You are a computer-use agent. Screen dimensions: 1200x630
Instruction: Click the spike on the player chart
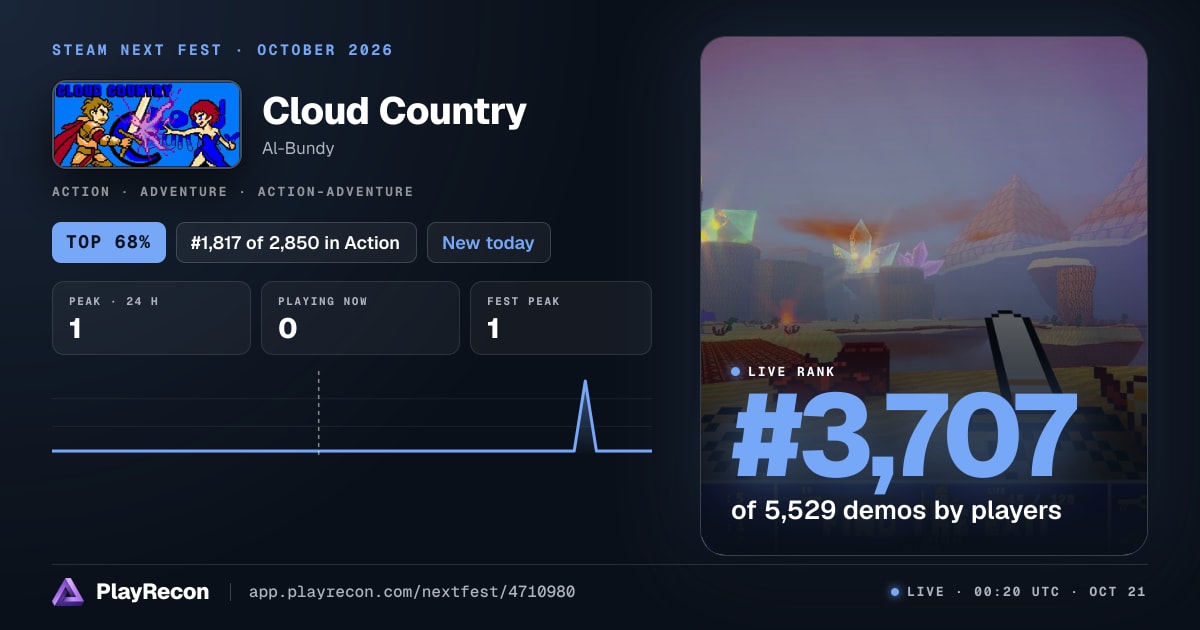click(x=585, y=416)
